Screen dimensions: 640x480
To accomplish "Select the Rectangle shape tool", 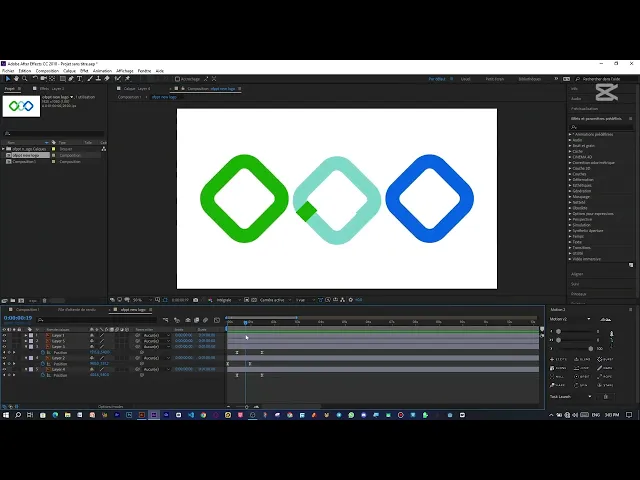I will tap(62, 79).
